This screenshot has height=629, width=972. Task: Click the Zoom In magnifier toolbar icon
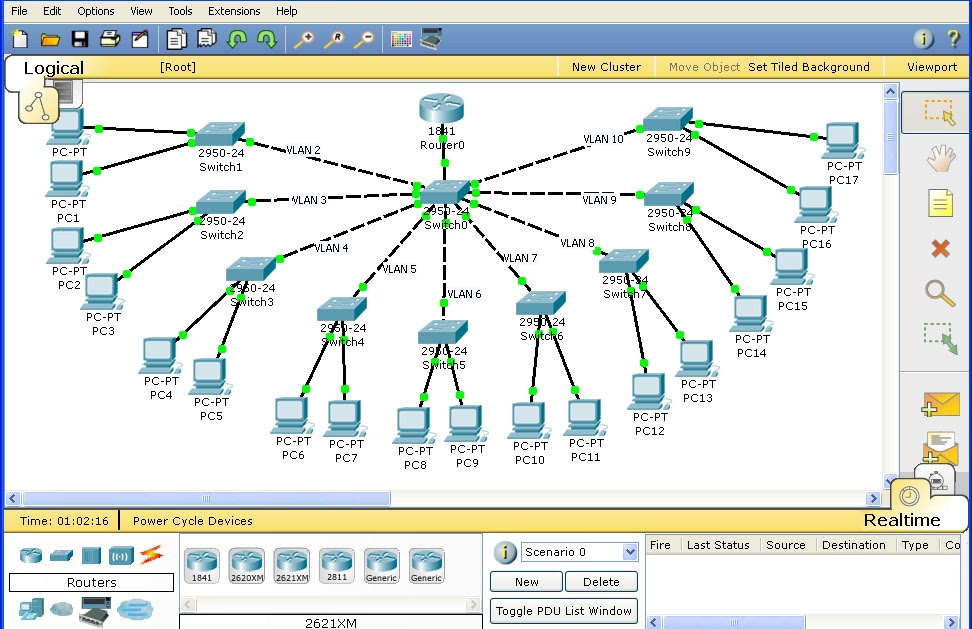tap(303, 38)
